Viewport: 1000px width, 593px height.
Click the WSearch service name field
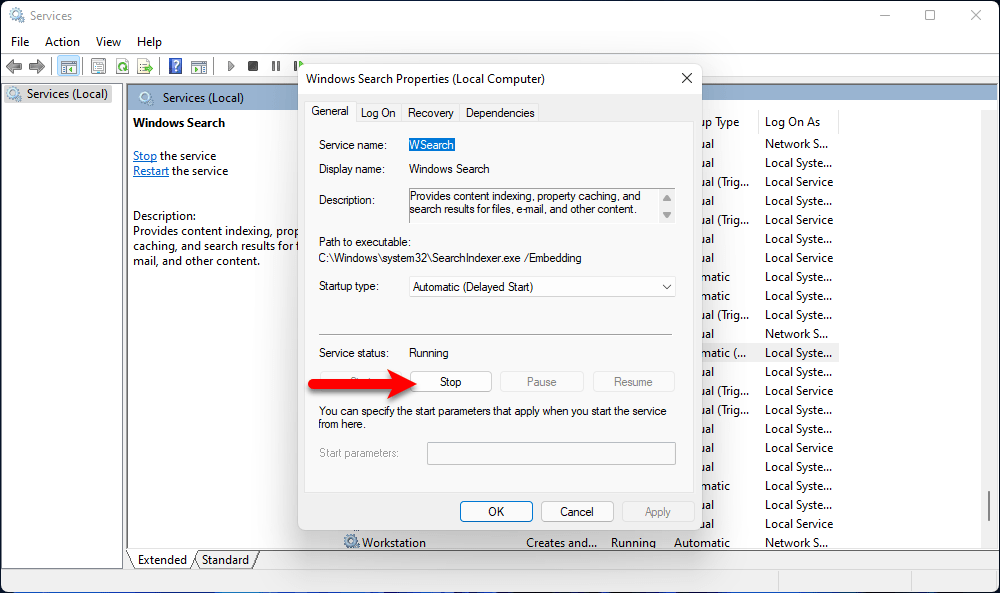pos(432,145)
